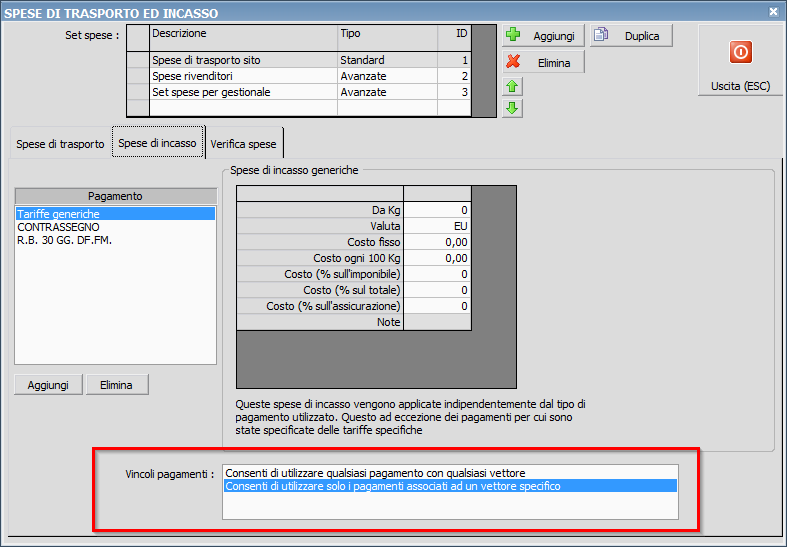Click Avanzate cell of gestionale set

click(x=387, y=92)
